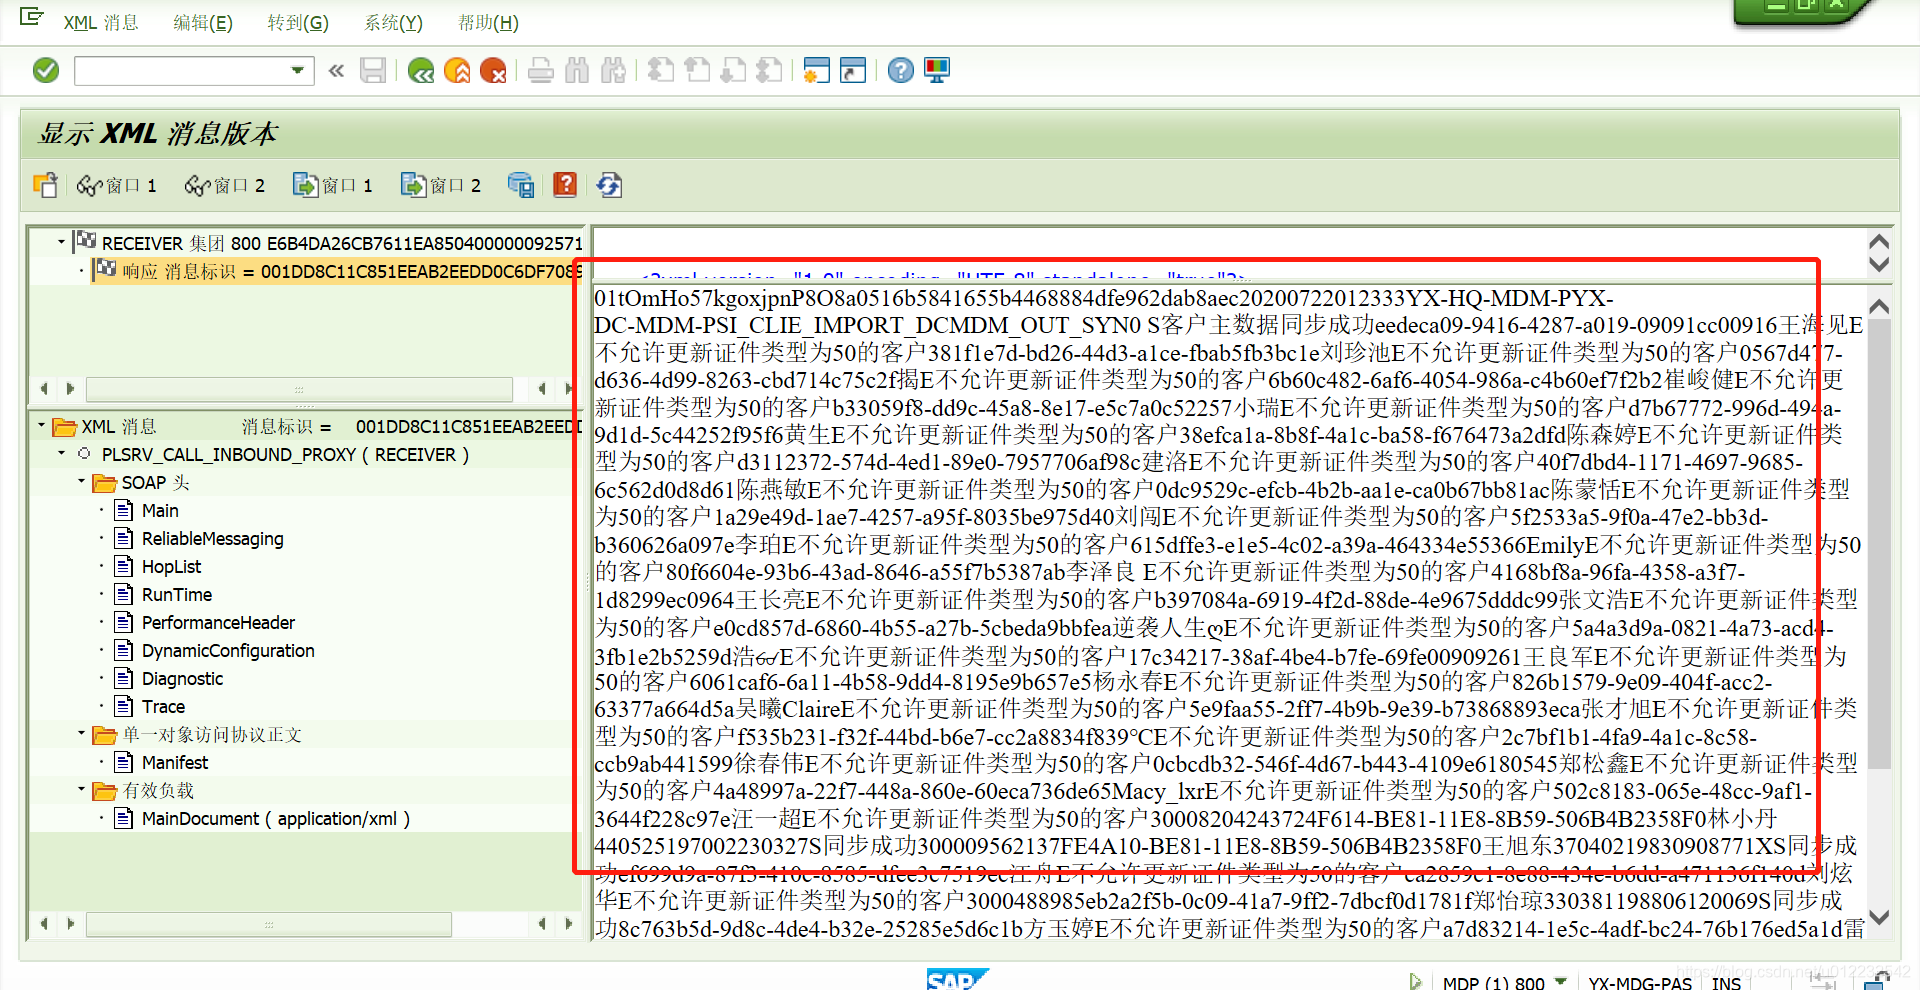The height and width of the screenshot is (990, 1920).
Task: Open the Main document item
Action: [160, 511]
